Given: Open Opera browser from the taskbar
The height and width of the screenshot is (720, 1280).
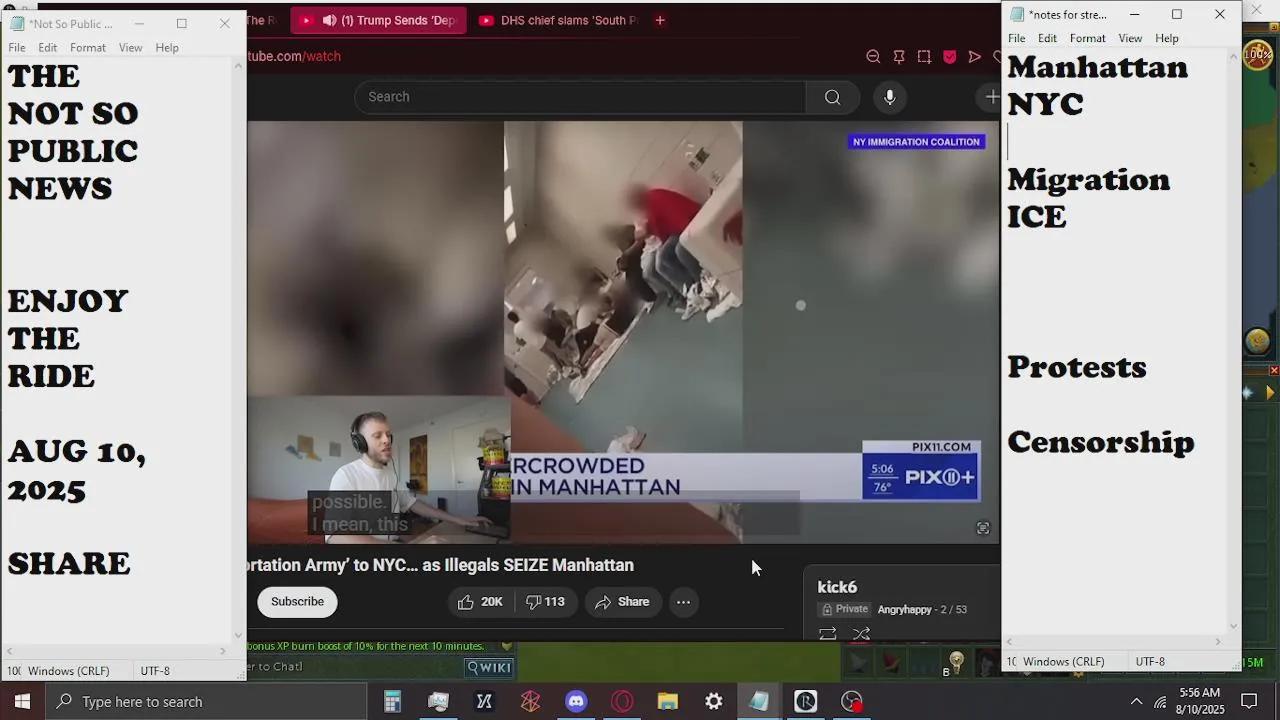Looking at the screenshot, I should (x=622, y=702).
